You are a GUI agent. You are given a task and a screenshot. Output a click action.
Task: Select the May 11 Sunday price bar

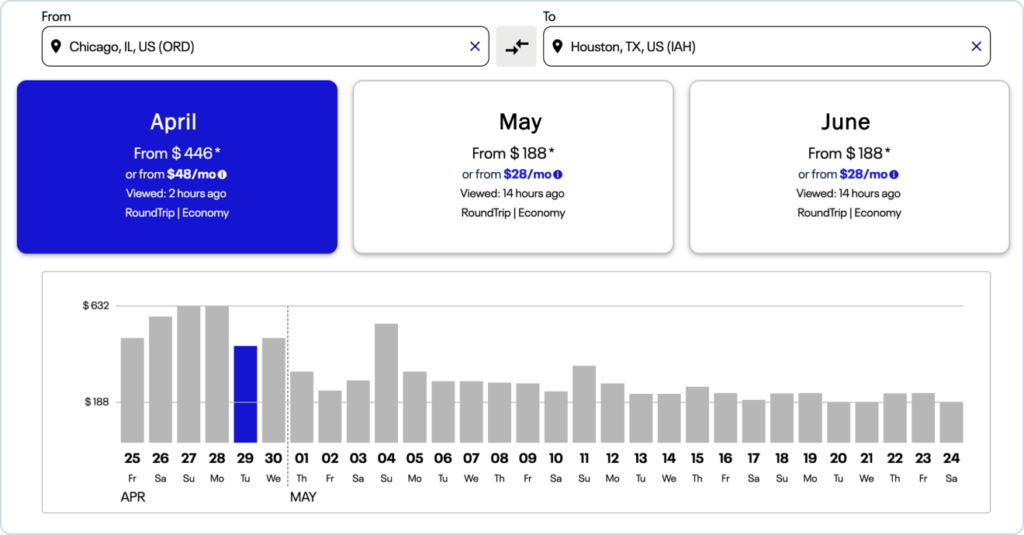point(584,404)
